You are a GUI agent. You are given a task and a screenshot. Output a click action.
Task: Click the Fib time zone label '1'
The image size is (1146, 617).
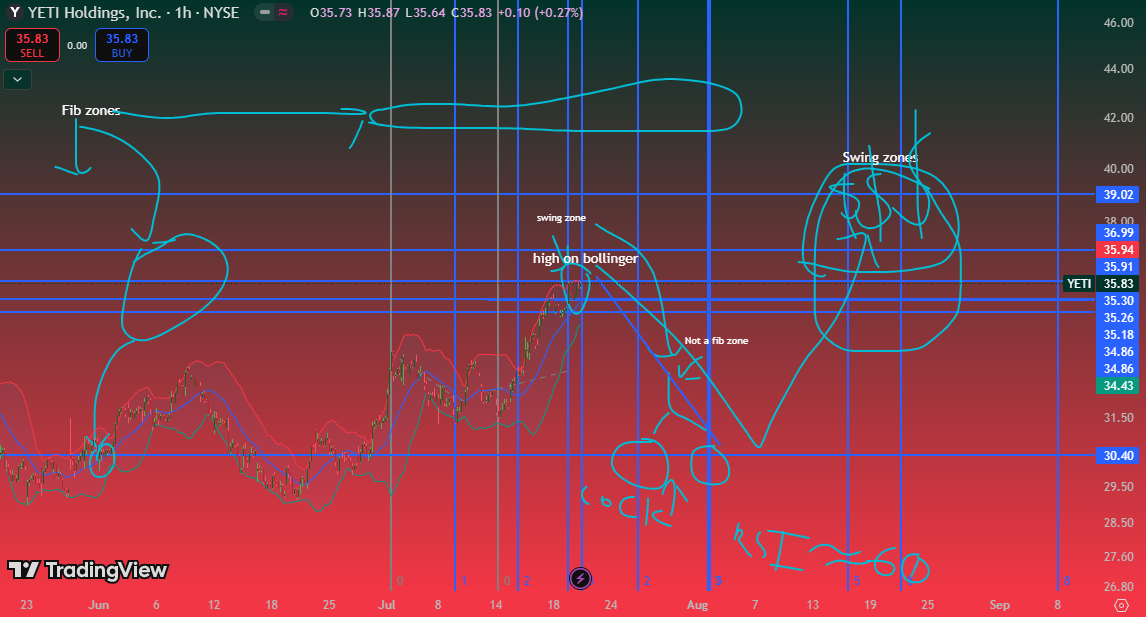click(464, 581)
